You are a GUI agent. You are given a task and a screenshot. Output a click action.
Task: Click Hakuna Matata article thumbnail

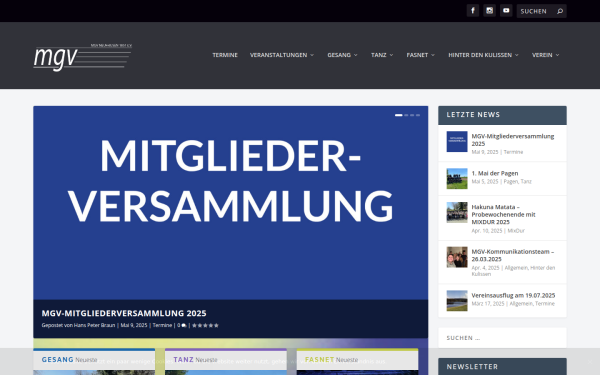click(457, 212)
